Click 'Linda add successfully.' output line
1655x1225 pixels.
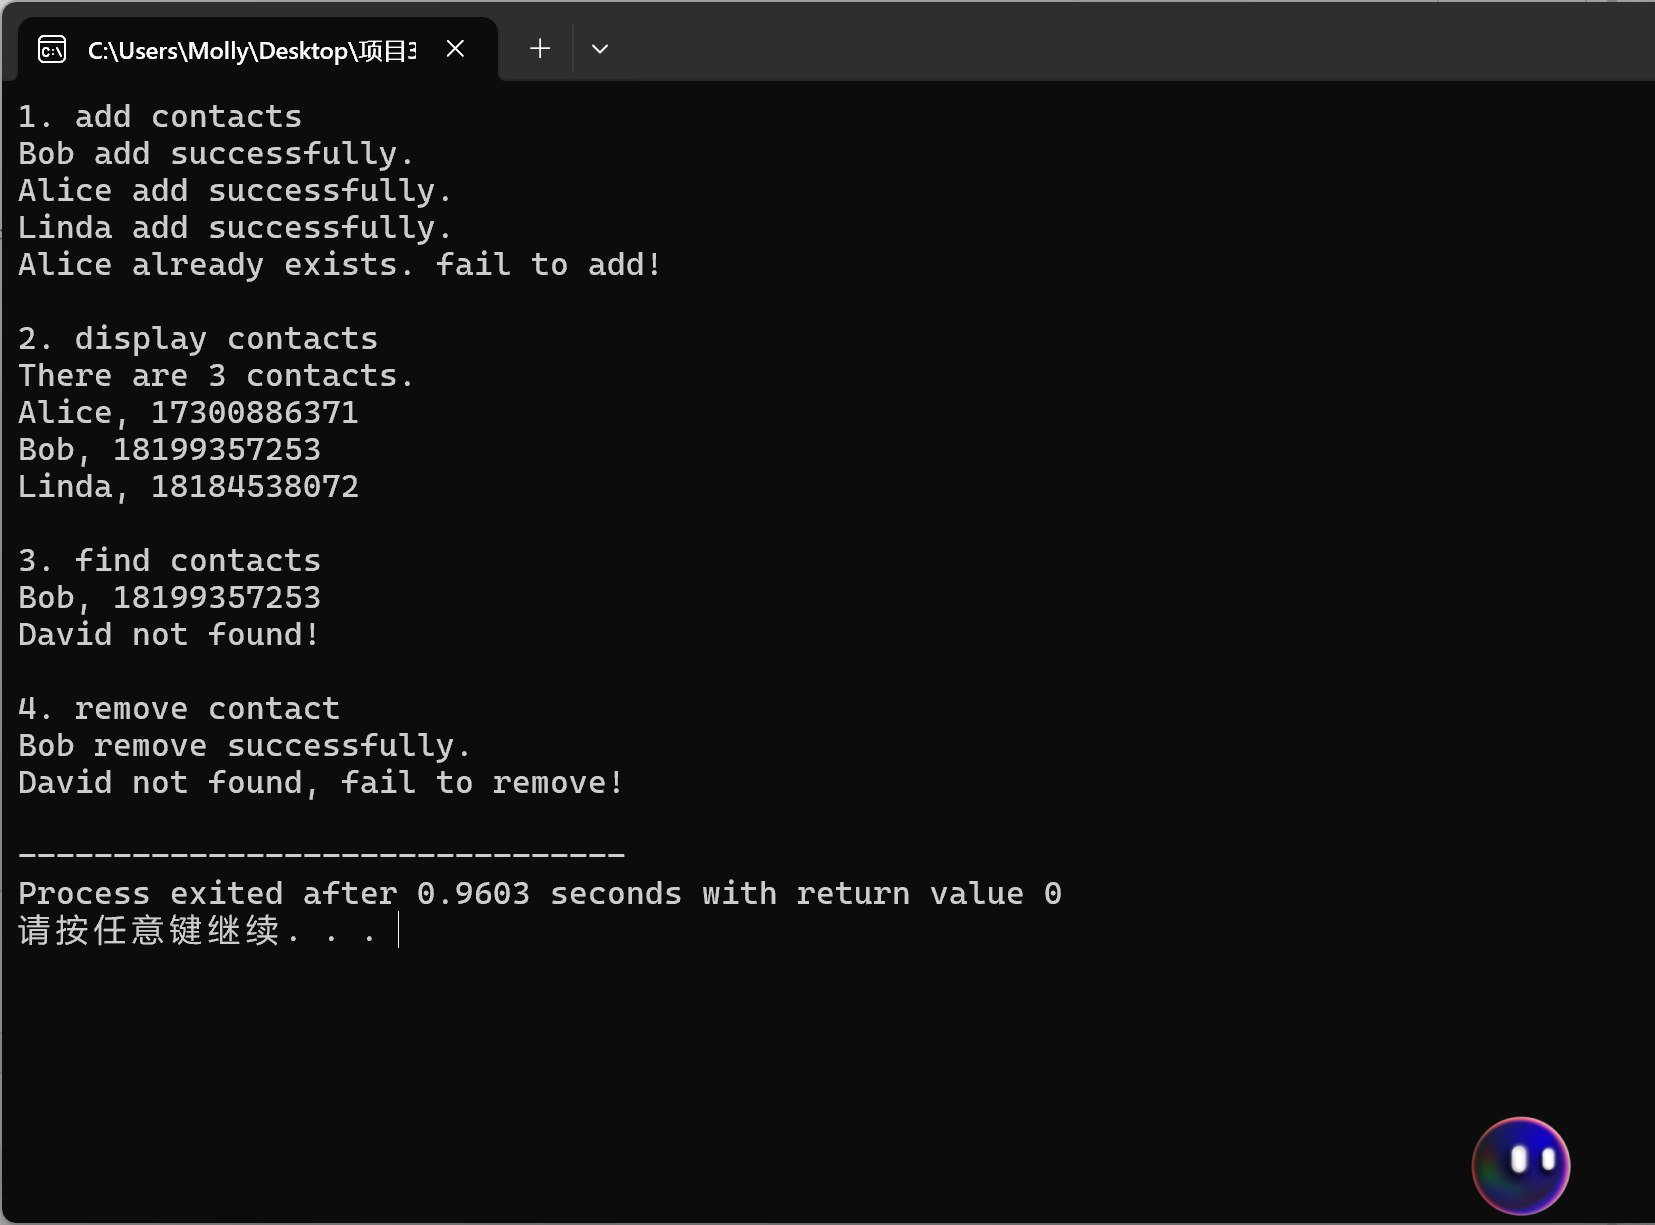[235, 228]
